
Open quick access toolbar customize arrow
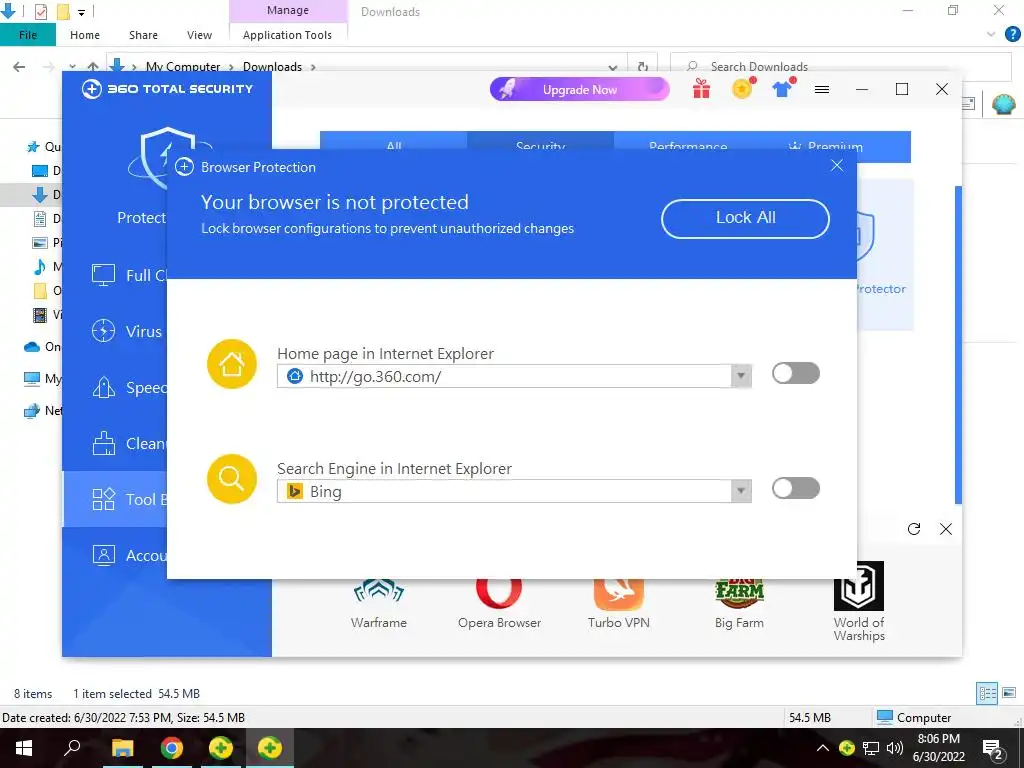[x=82, y=12]
